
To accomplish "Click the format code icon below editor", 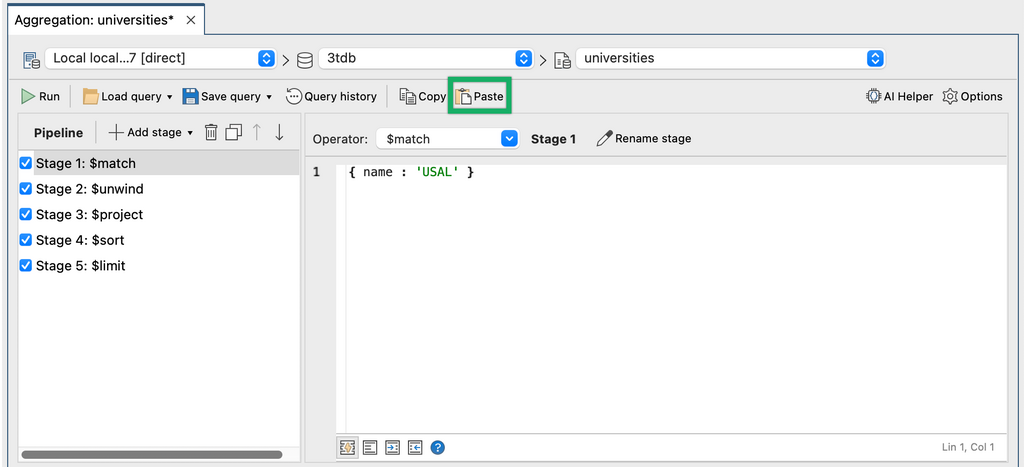I will click(369, 448).
